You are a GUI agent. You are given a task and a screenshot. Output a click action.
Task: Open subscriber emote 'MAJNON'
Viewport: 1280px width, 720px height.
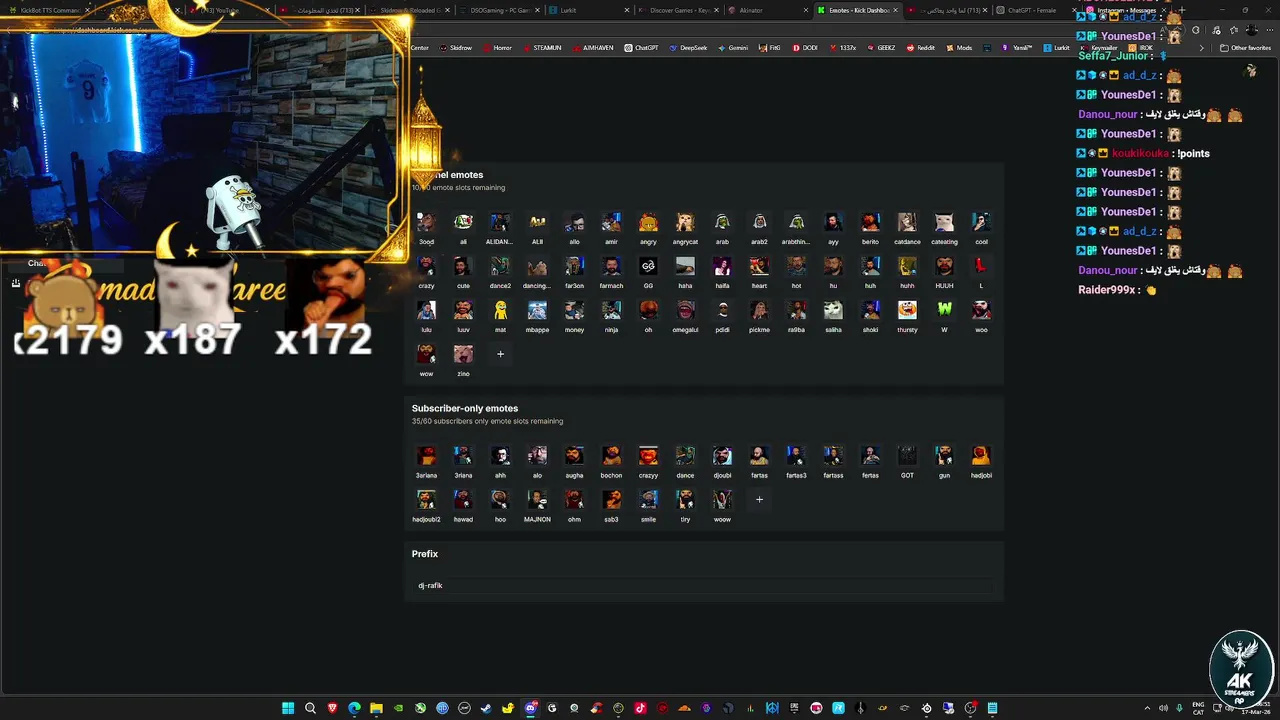[x=537, y=500]
